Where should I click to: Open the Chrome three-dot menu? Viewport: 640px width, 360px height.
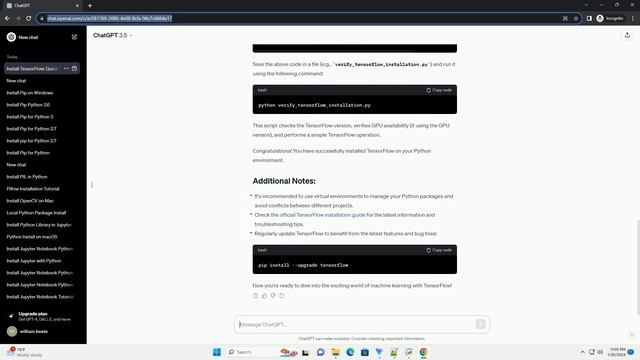[x=633, y=18]
